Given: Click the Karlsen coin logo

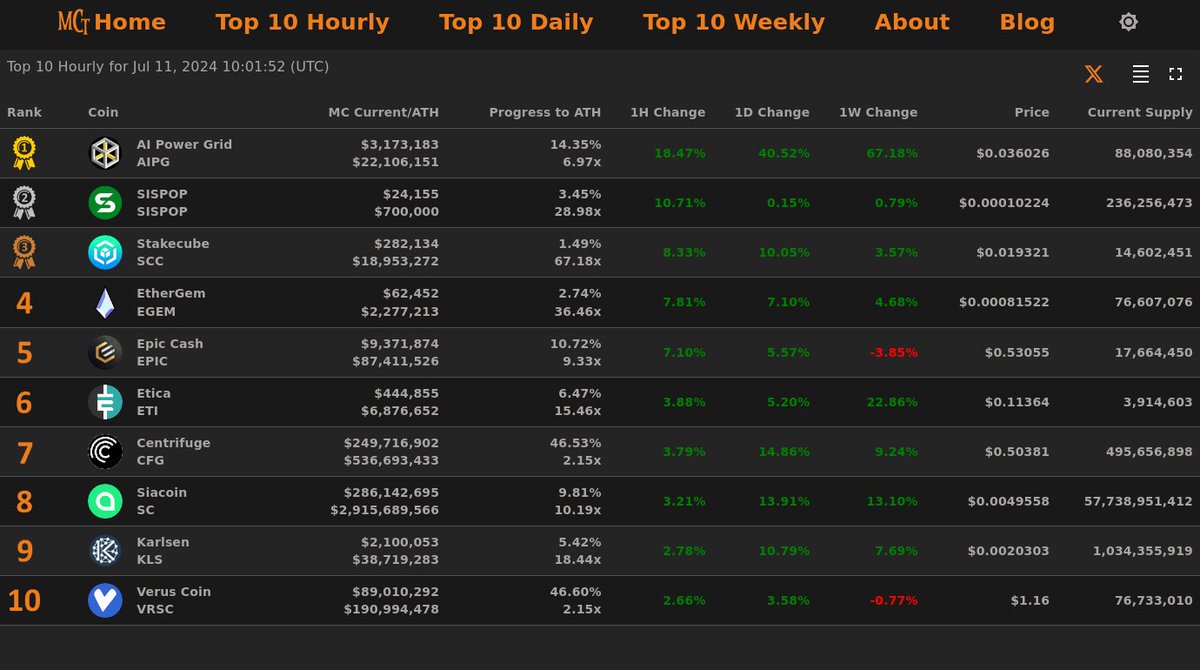Looking at the screenshot, I should pos(105,551).
